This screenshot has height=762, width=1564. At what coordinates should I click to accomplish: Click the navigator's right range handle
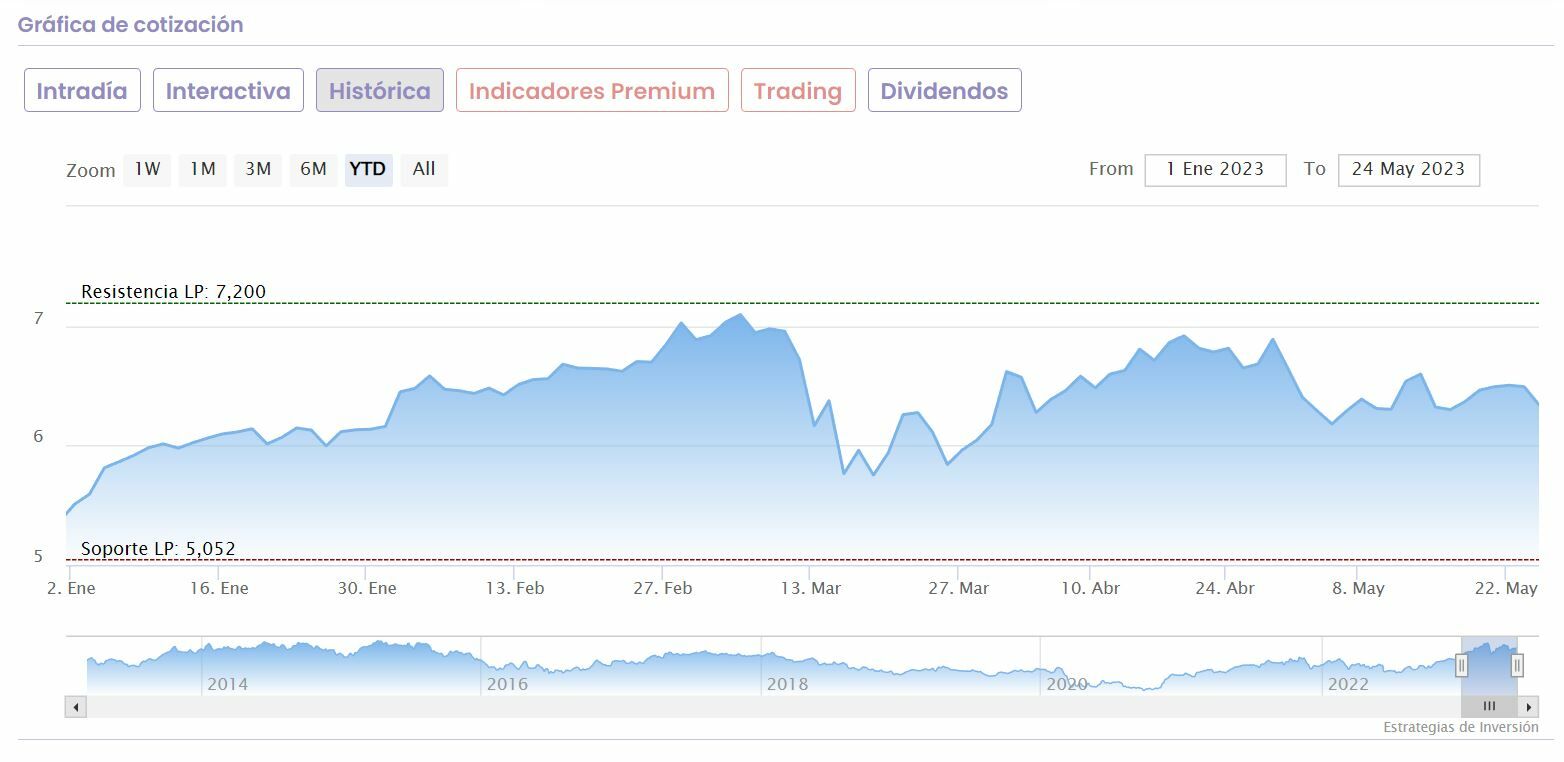(x=1517, y=665)
